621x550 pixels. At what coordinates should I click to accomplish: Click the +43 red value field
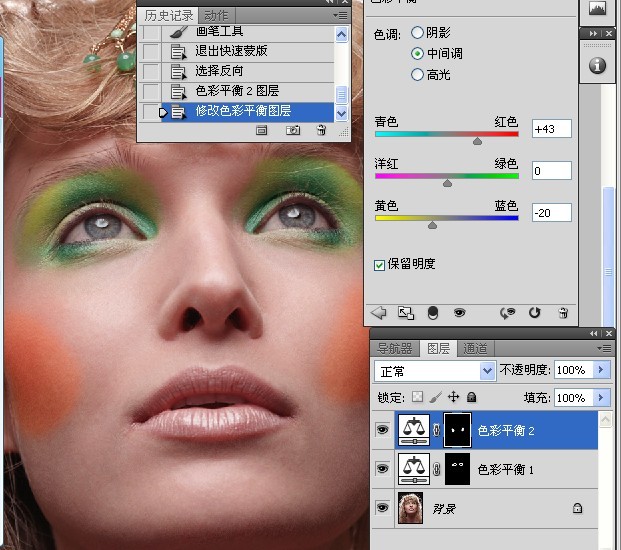click(x=552, y=129)
